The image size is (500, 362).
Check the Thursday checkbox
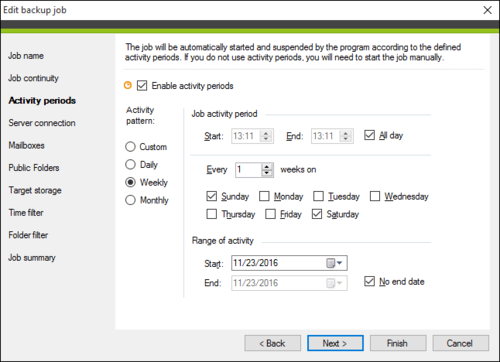tap(212, 214)
